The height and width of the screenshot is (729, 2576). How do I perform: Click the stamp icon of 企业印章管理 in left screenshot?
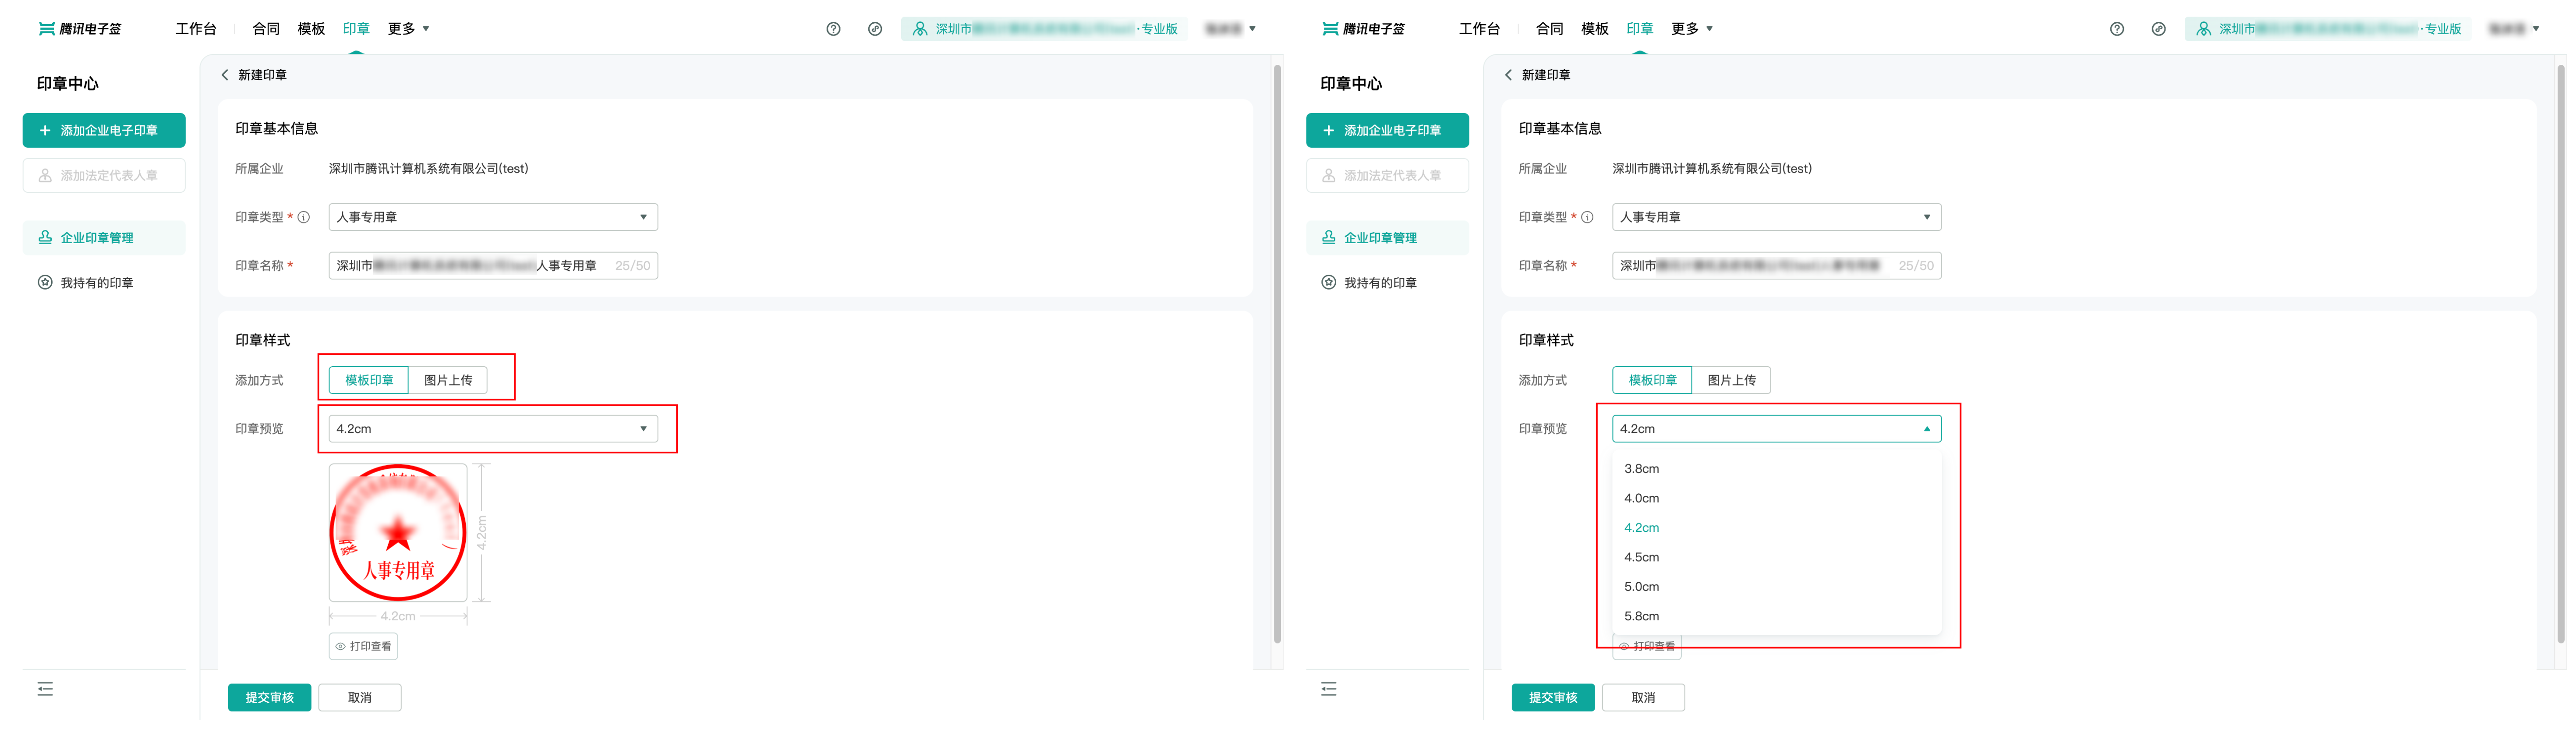[45, 238]
